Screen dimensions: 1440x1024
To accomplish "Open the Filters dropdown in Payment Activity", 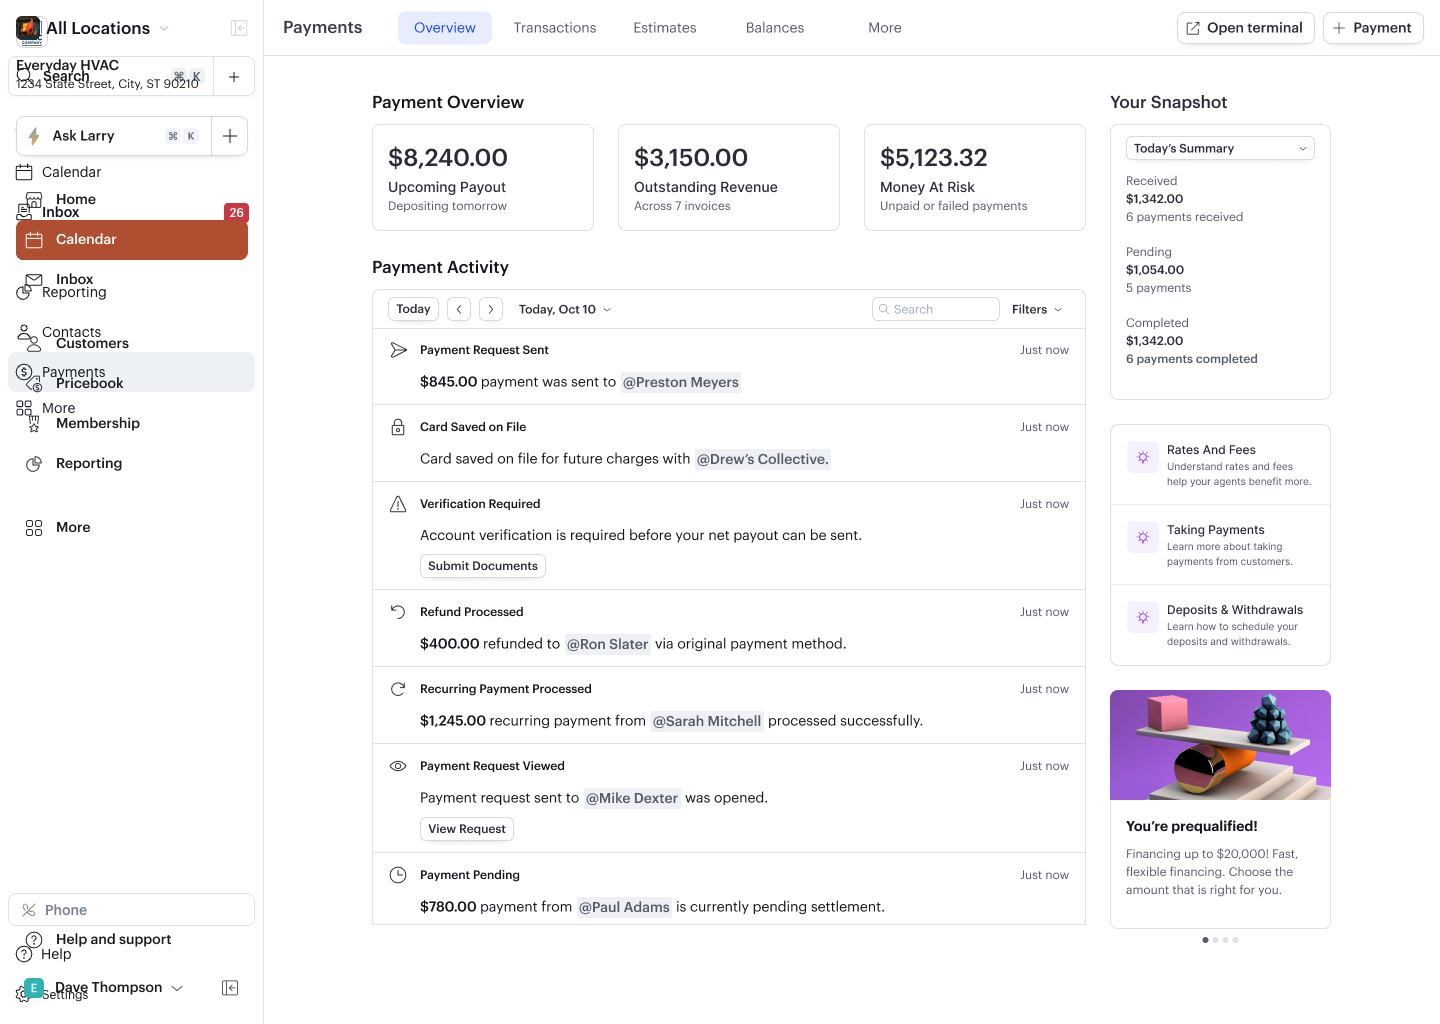I will point(1037,309).
